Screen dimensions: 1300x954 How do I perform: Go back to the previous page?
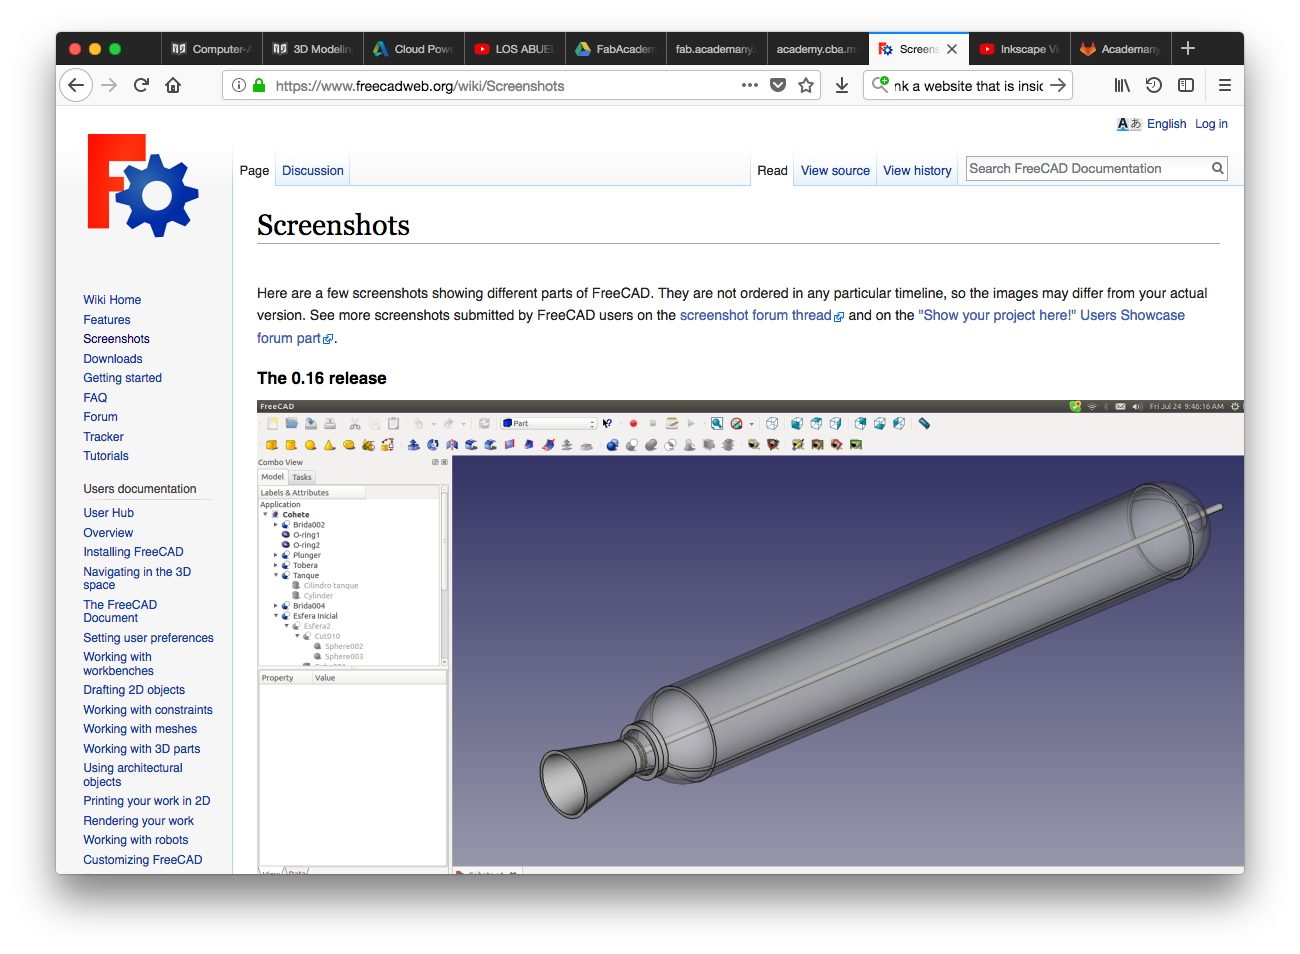(76, 86)
